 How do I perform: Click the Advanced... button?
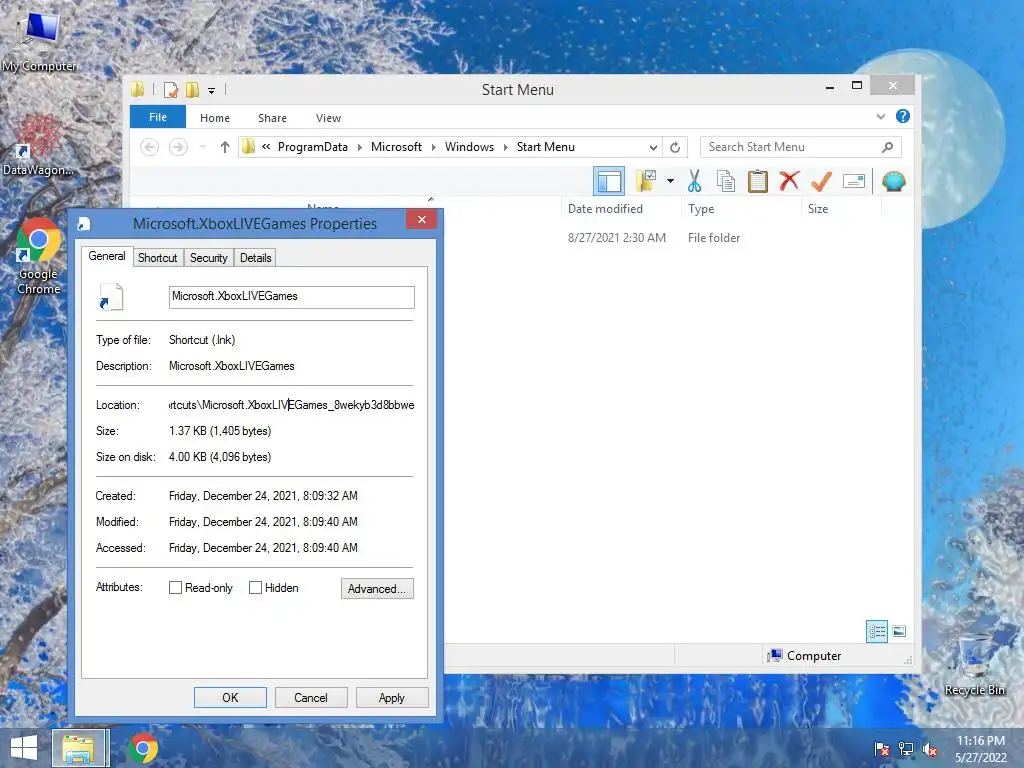[x=377, y=588]
